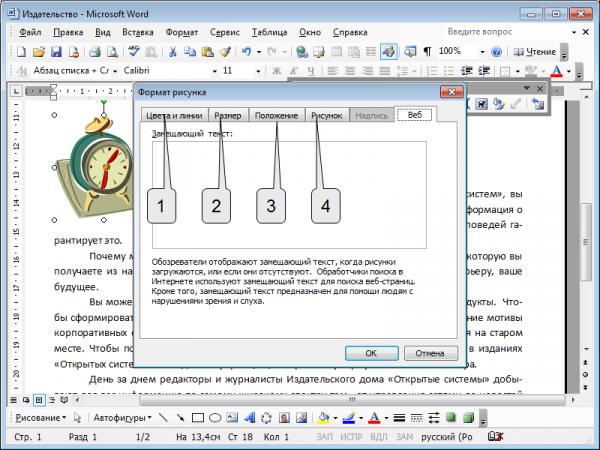Open the Таблица menu
The height and width of the screenshot is (450, 600).
click(x=269, y=32)
